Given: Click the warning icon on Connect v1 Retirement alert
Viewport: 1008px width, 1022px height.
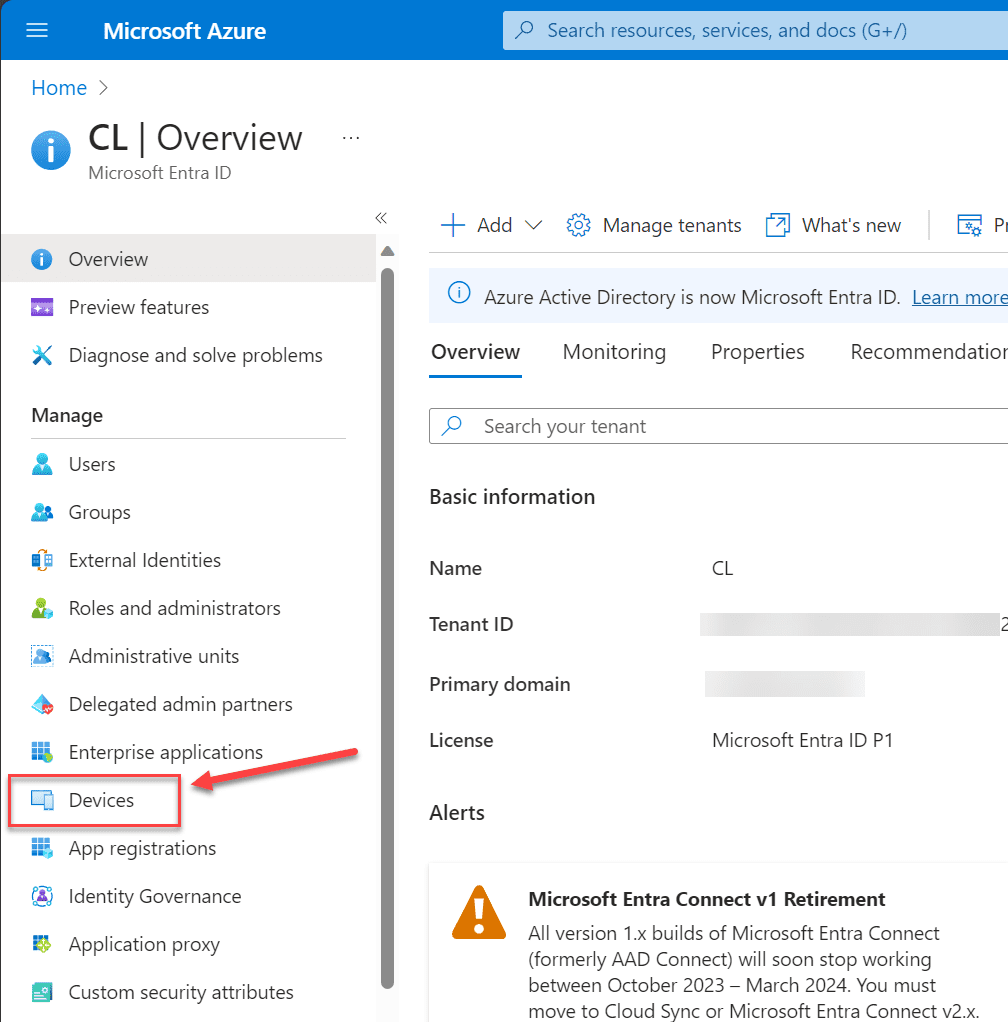Looking at the screenshot, I should pyautogui.click(x=479, y=912).
